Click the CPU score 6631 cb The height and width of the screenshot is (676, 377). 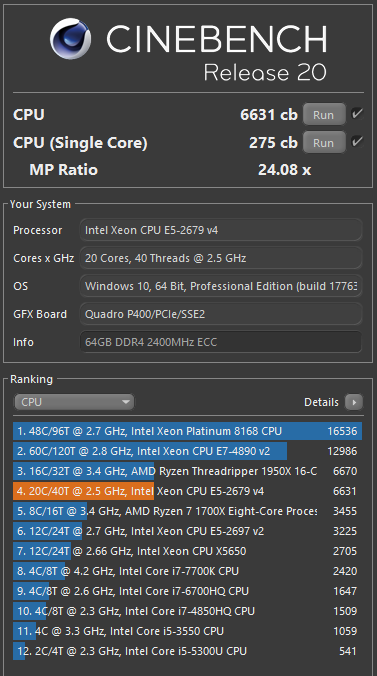tap(269, 115)
